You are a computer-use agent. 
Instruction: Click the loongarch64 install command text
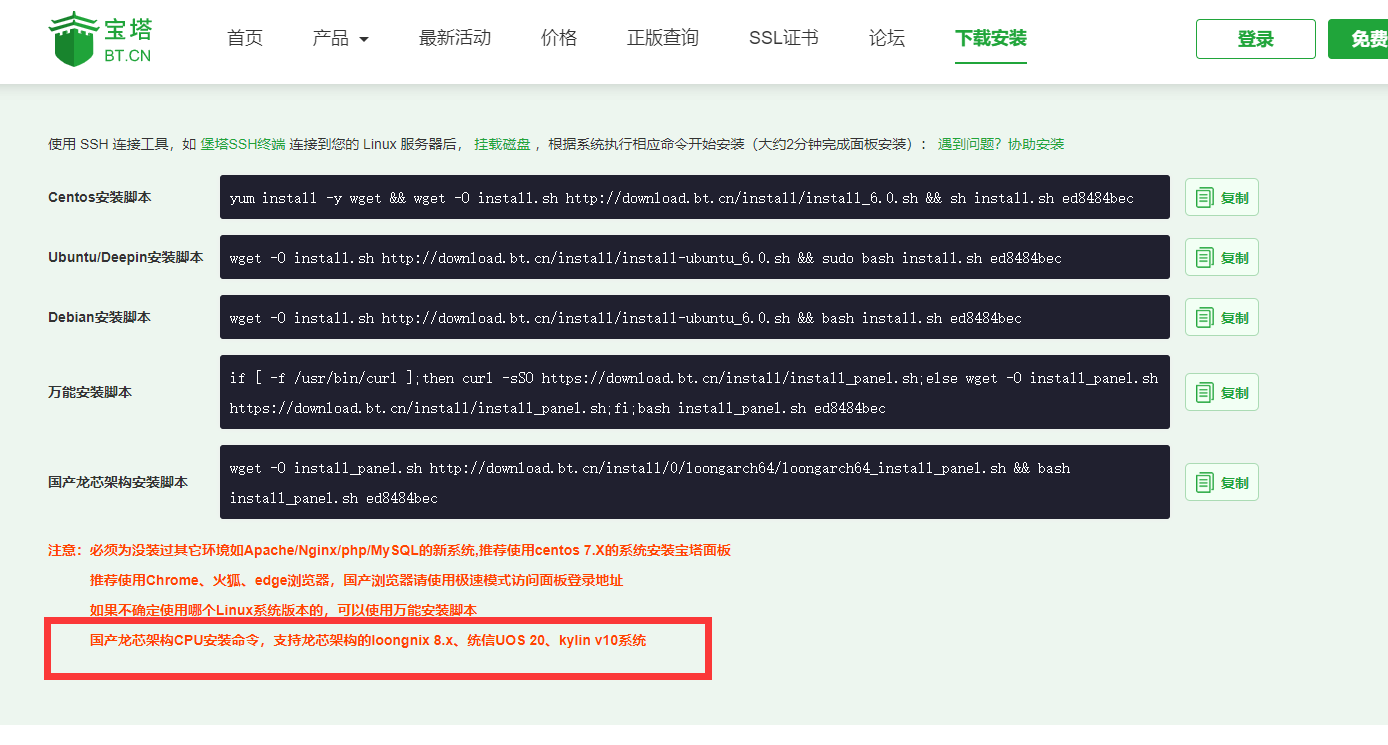(x=650, y=483)
